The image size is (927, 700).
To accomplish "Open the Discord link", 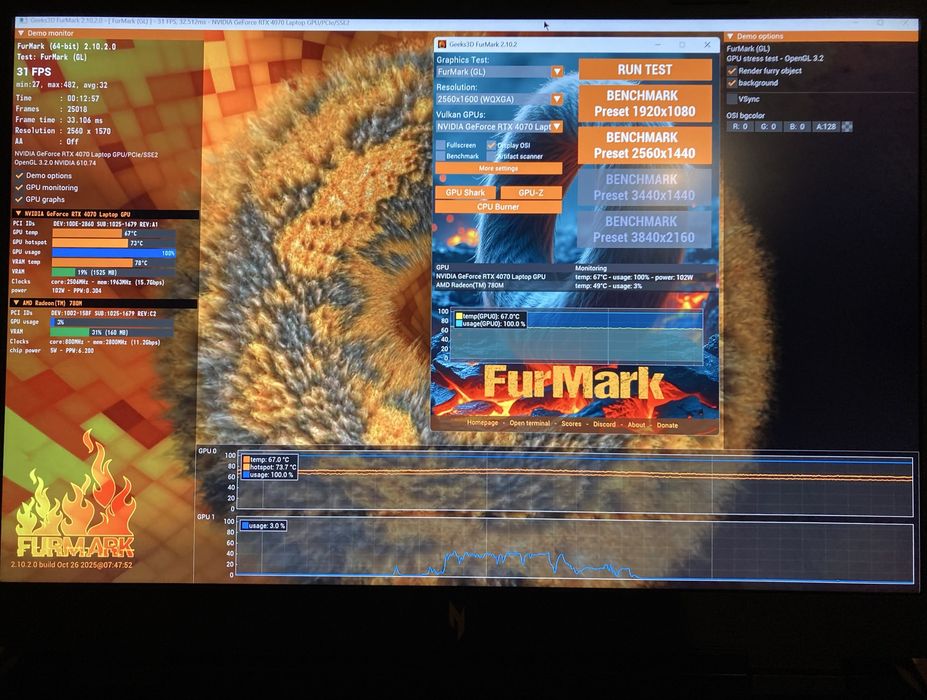I will coord(604,424).
